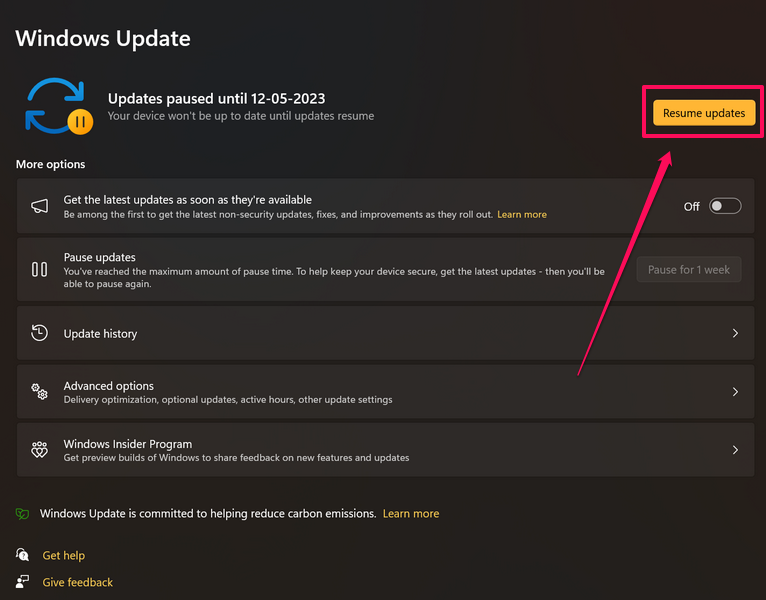
Task: Select the Update history row label
Action: [x=100, y=334]
